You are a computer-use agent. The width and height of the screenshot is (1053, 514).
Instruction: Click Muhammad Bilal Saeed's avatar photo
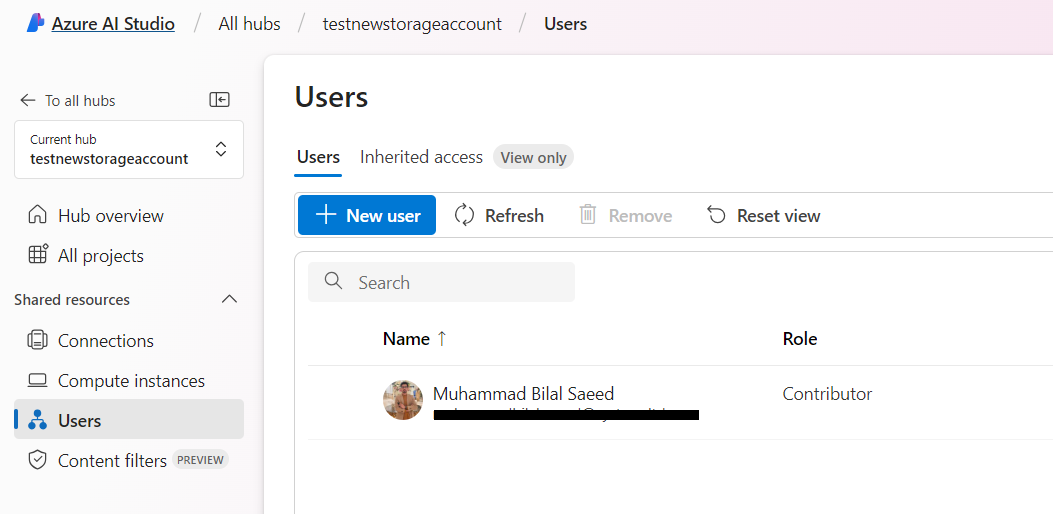click(403, 400)
